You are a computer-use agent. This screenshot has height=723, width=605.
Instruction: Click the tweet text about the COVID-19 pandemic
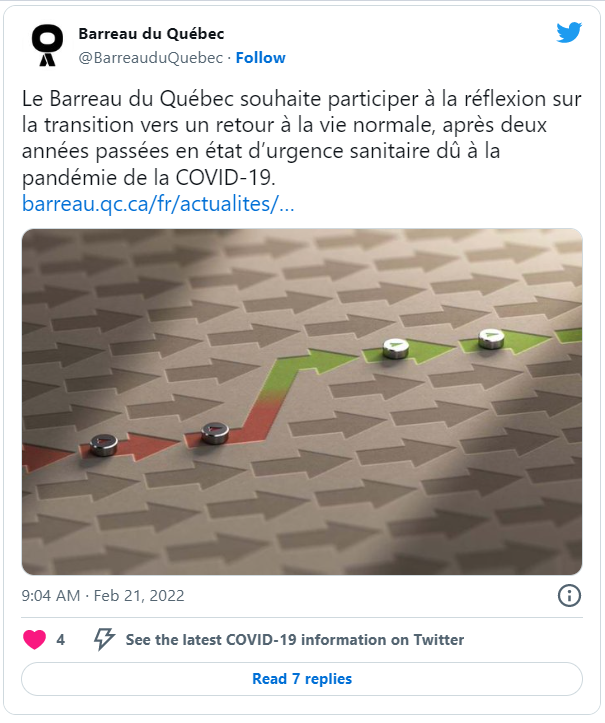(302, 138)
